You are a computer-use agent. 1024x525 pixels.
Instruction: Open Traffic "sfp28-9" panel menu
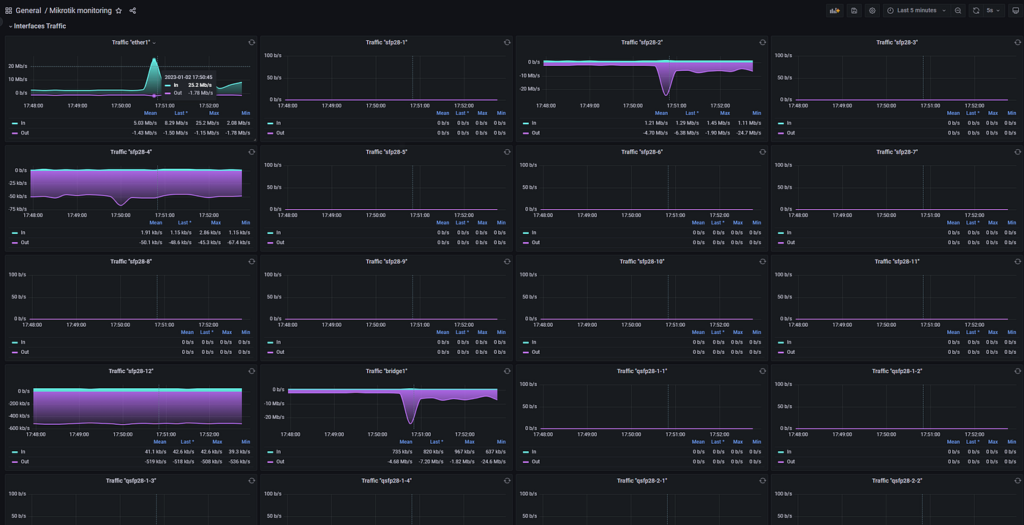pyautogui.click(x=386, y=262)
